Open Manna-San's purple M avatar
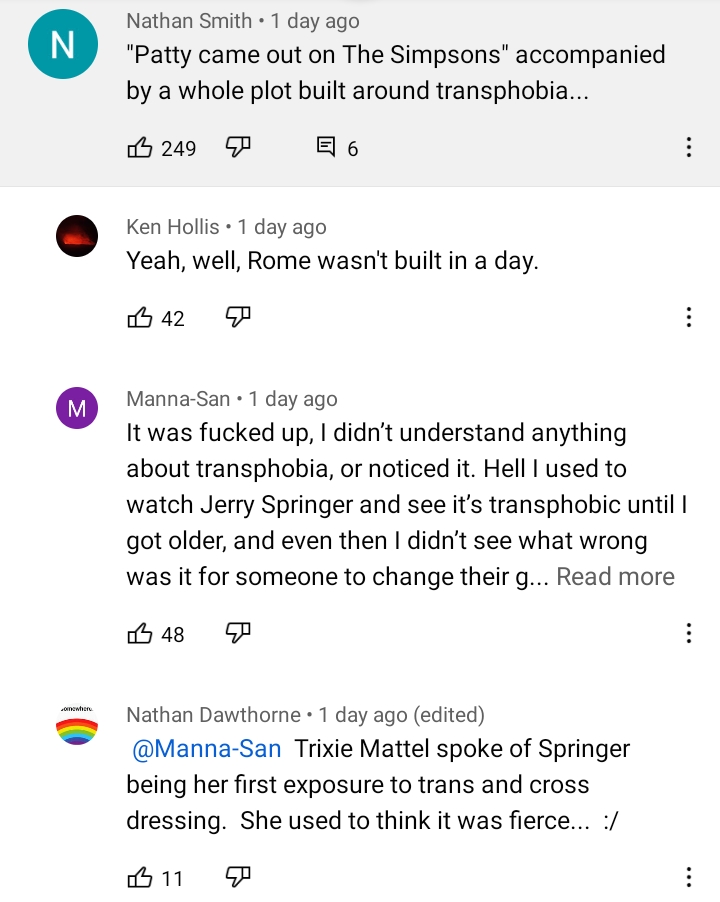This screenshot has height=902, width=720. click(77, 408)
